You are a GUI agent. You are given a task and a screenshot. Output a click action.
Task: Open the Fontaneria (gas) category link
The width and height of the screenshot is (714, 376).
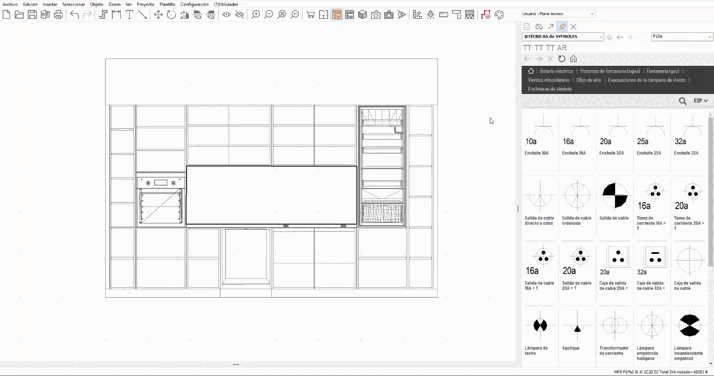pos(663,71)
